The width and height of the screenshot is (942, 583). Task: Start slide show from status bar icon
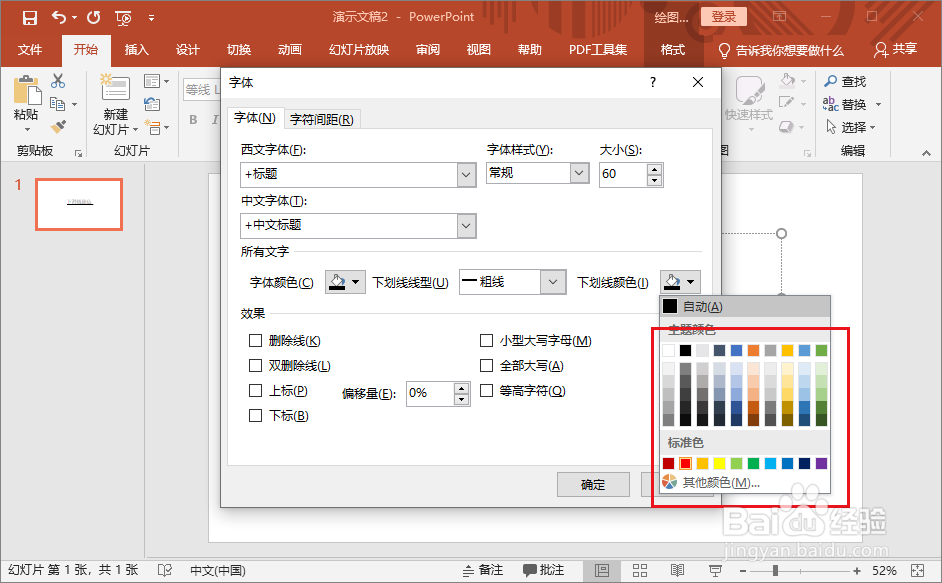click(x=715, y=569)
